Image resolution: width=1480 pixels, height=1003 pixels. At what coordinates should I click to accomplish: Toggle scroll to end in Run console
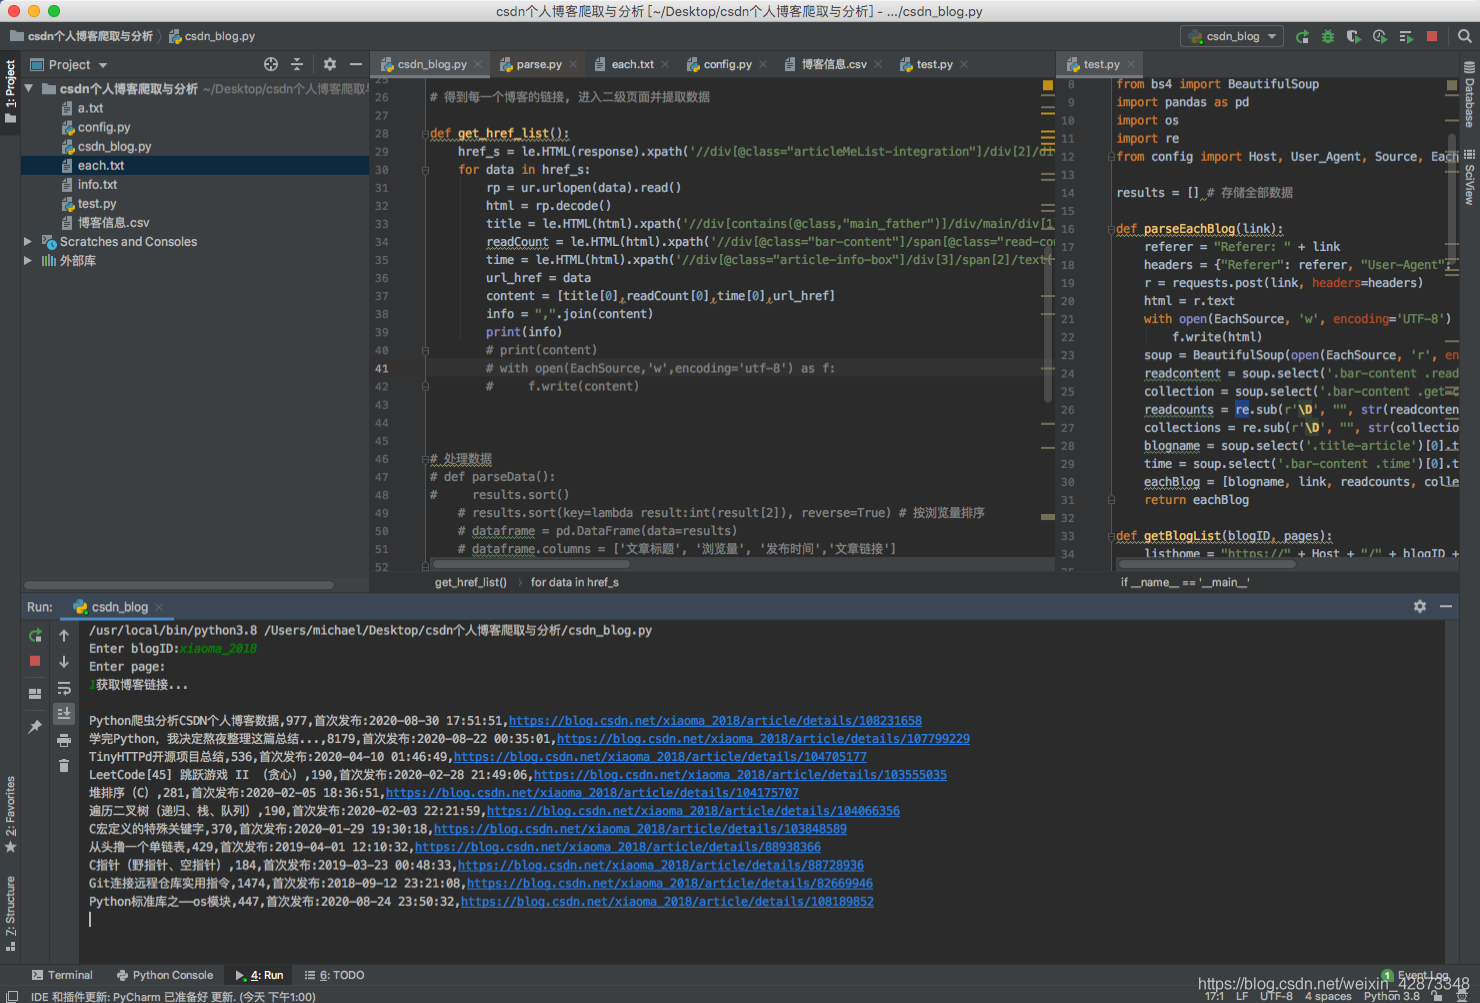pos(64,713)
